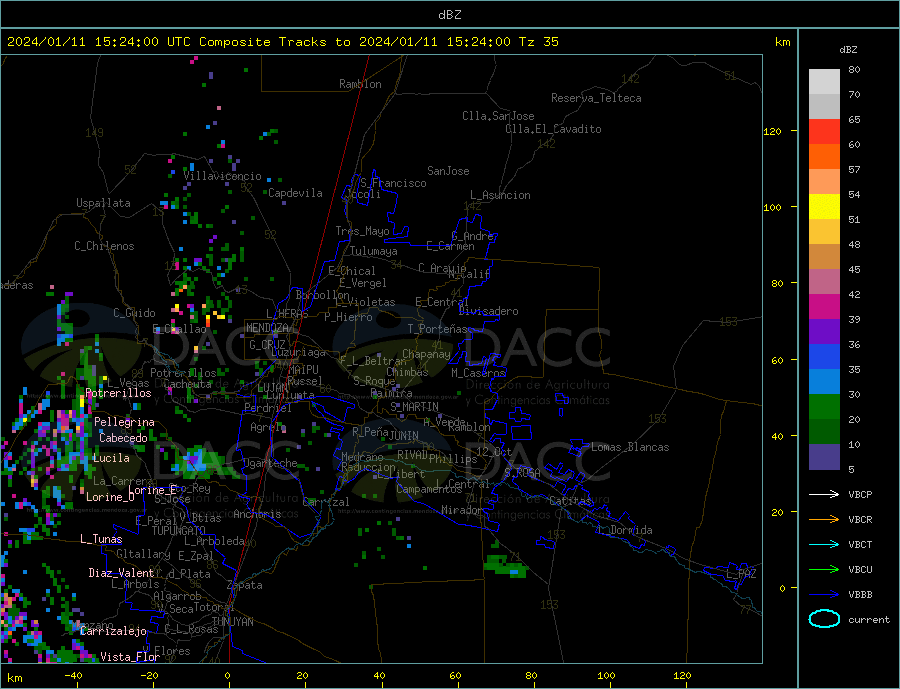Select the topmost light gray 70-80 dBZ color swatch
This screenshot has width=900, height=689.
coord(824,82)
